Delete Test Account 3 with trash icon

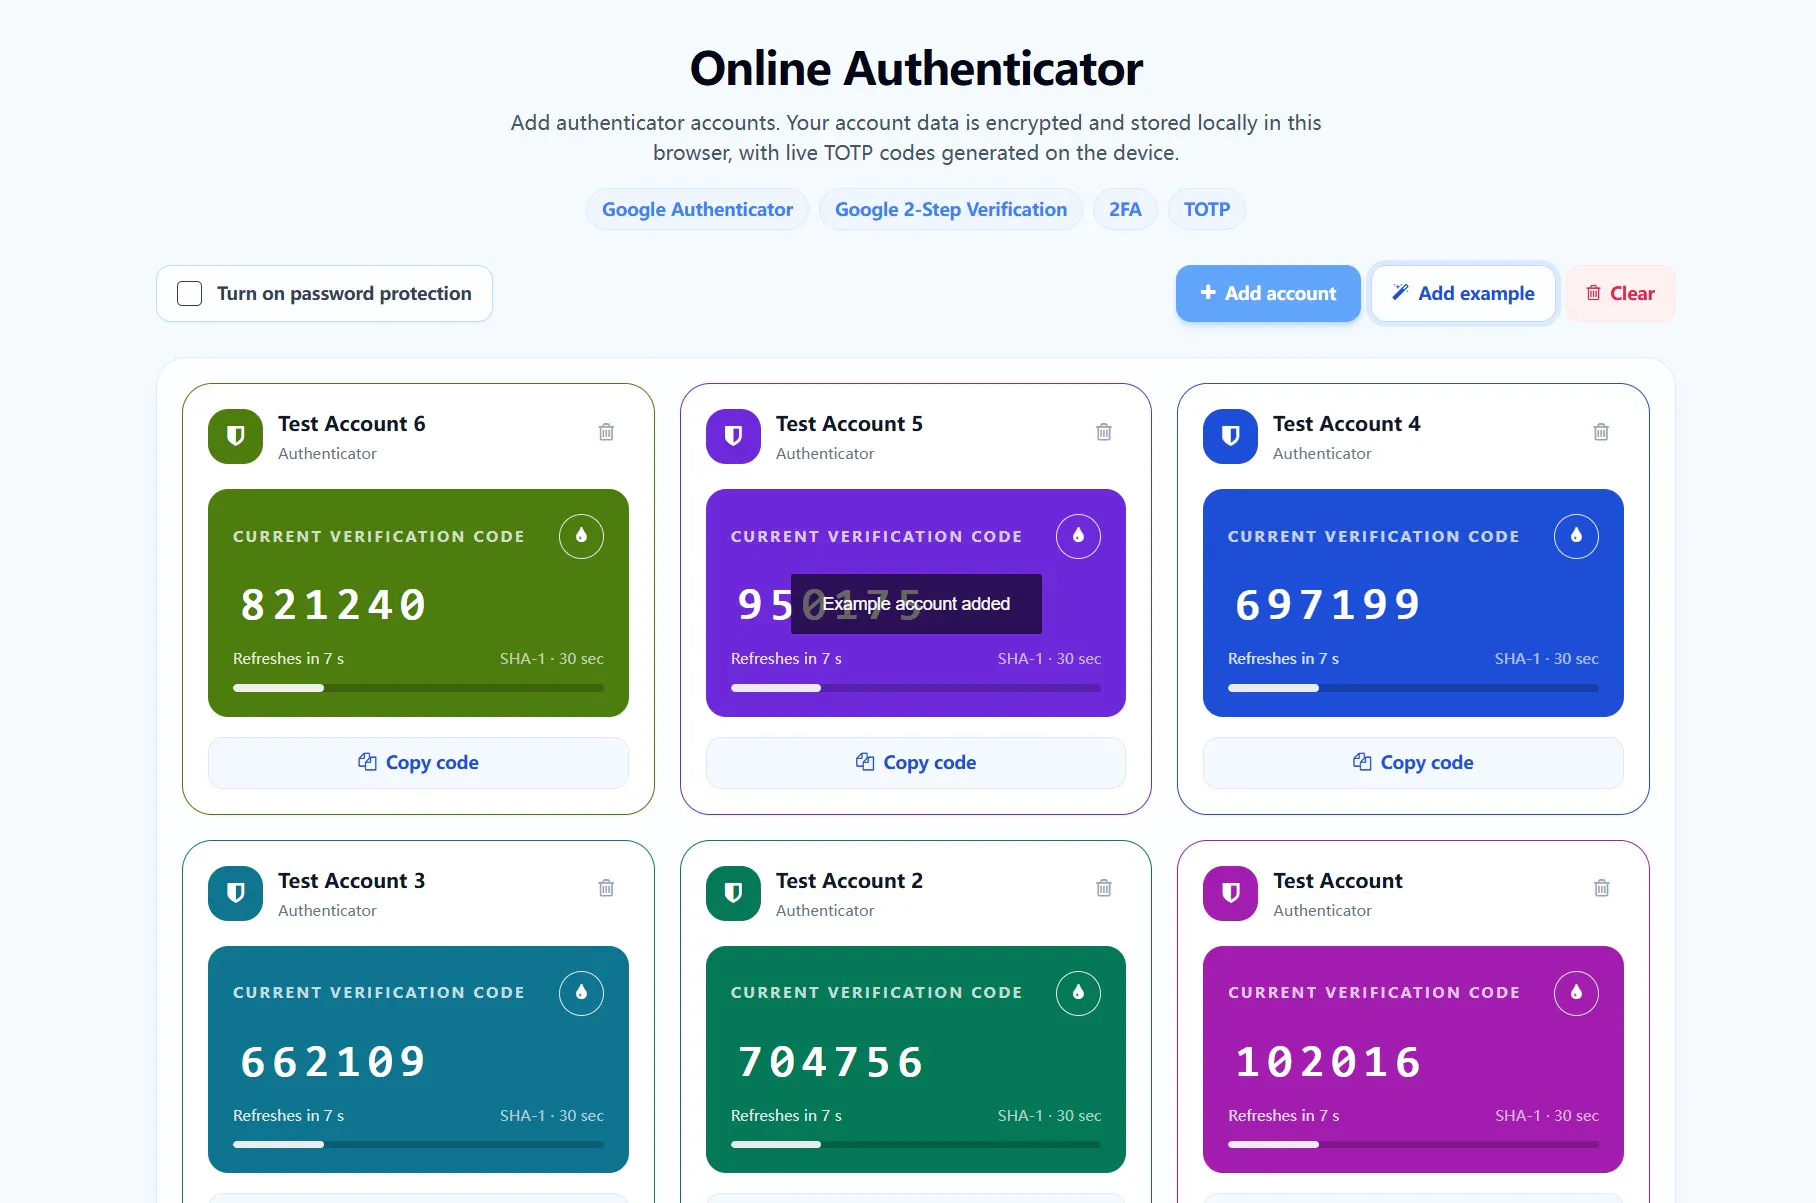click(606, 888)
